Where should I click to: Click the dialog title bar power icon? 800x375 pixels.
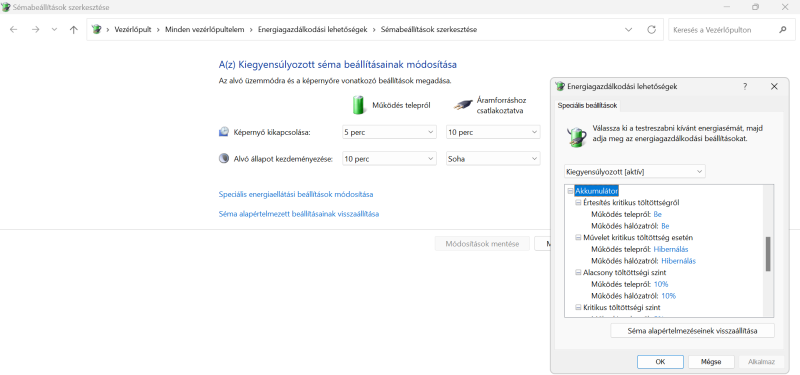pos(560,87)
